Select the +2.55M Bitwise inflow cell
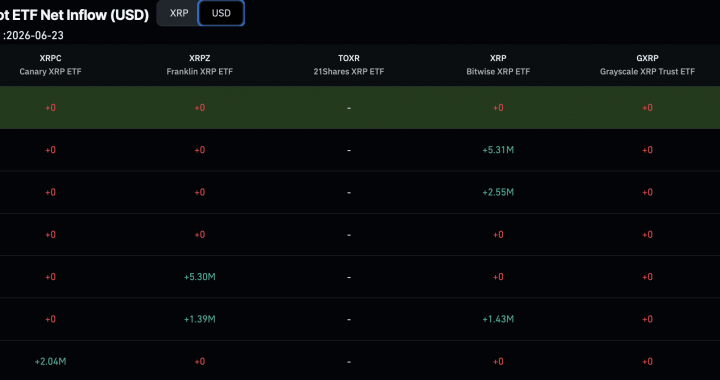 pyautogui.click(x=498, y=192)
